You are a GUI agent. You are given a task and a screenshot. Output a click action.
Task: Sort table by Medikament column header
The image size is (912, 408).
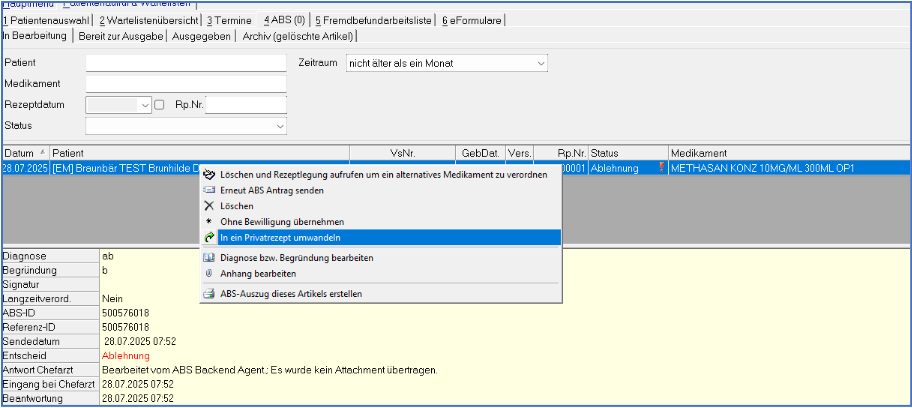(x=698, y=152)
